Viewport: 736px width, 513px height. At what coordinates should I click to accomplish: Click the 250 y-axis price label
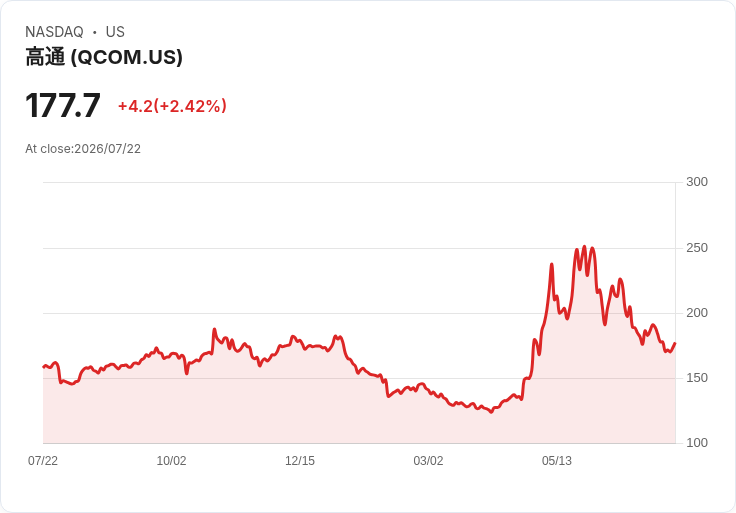coord(697,248)
